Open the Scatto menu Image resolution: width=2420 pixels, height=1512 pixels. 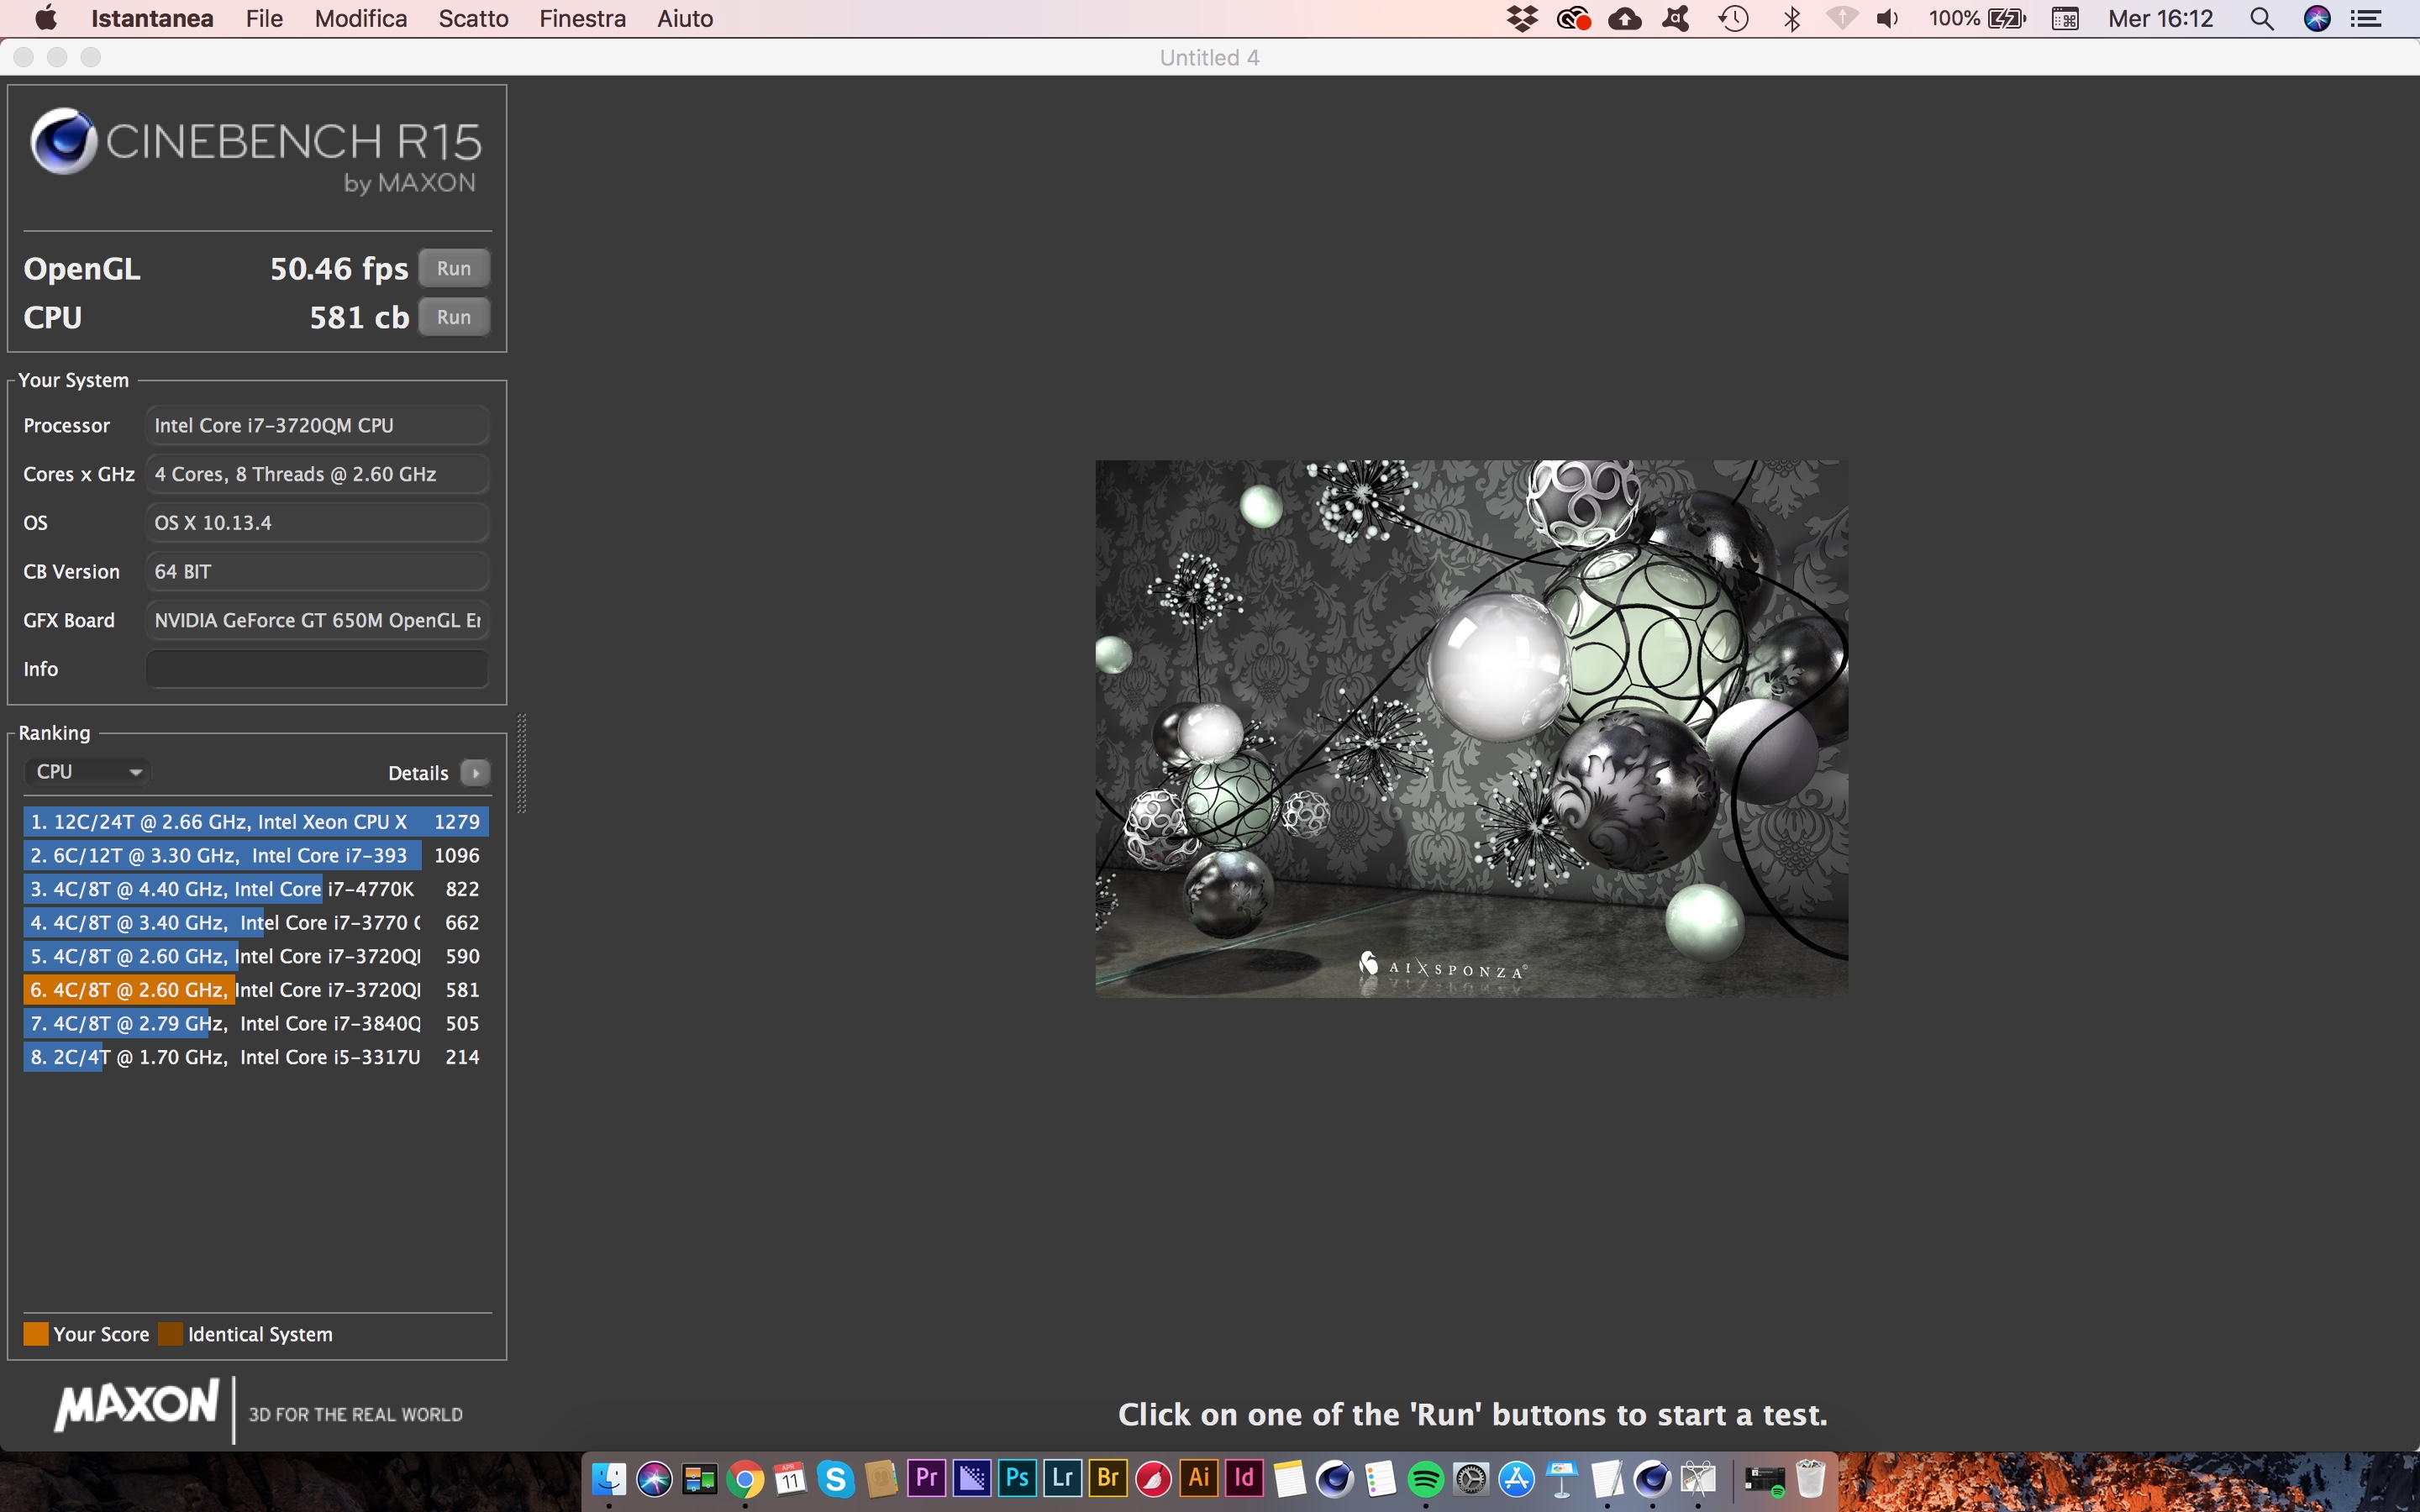coord(473,19)
